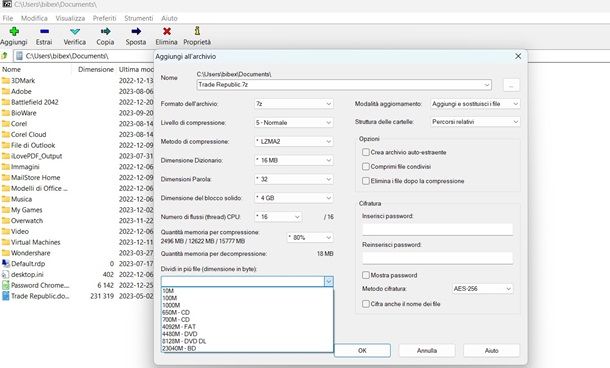Select the 4480M - DVD option
The image size is (610, 368).
[x=247, y=334]
